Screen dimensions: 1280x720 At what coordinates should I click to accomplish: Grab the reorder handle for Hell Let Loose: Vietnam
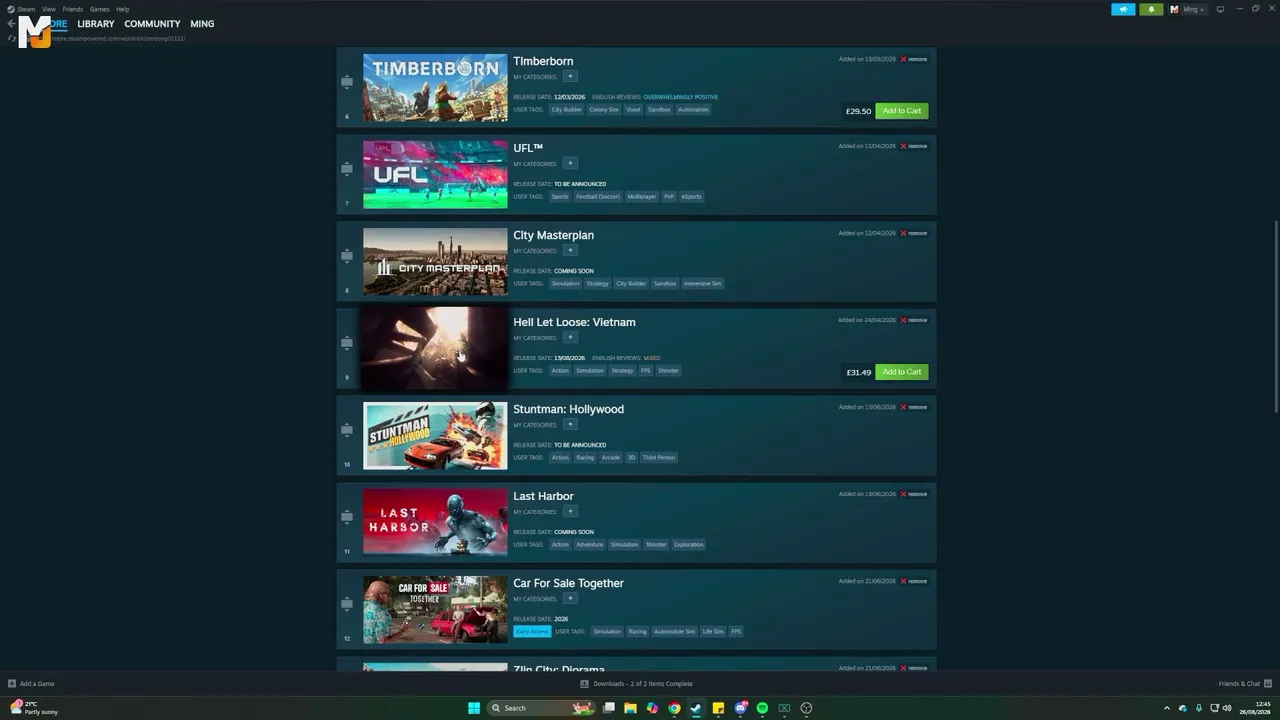coord(347,343)
